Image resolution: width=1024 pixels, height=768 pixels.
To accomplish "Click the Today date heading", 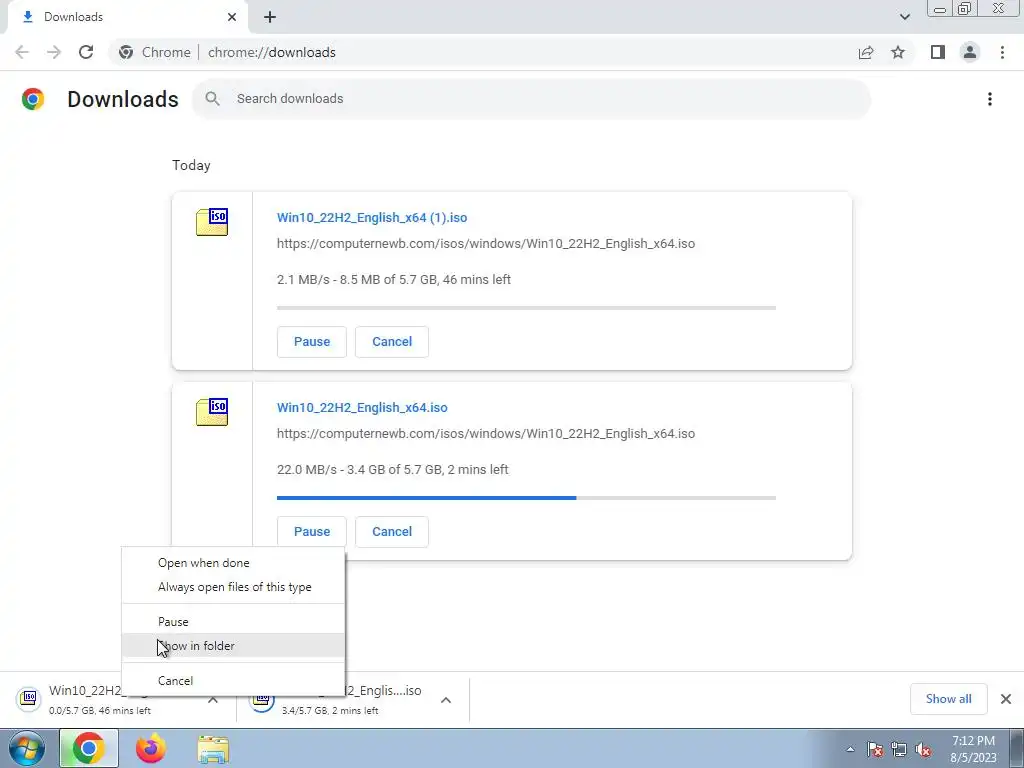I will (x=191, y=165).
